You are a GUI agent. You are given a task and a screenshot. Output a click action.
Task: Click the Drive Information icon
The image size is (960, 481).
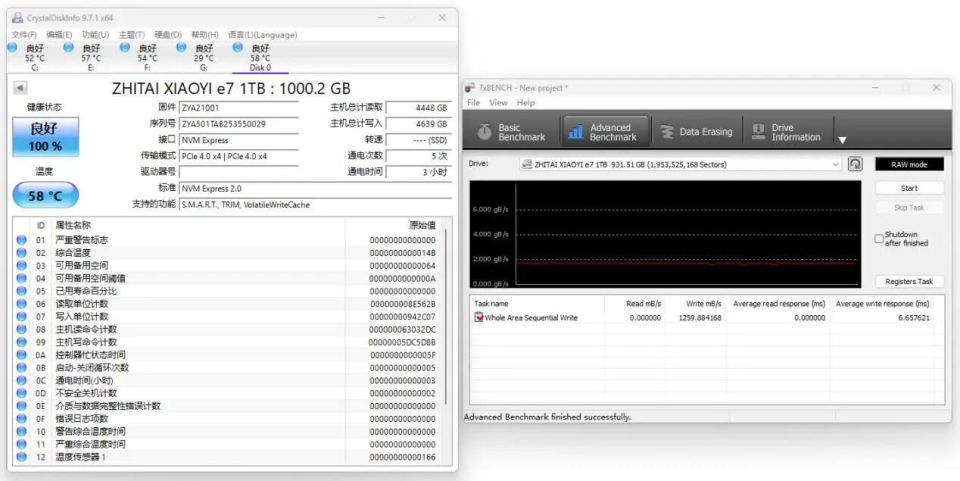(759, 132)
